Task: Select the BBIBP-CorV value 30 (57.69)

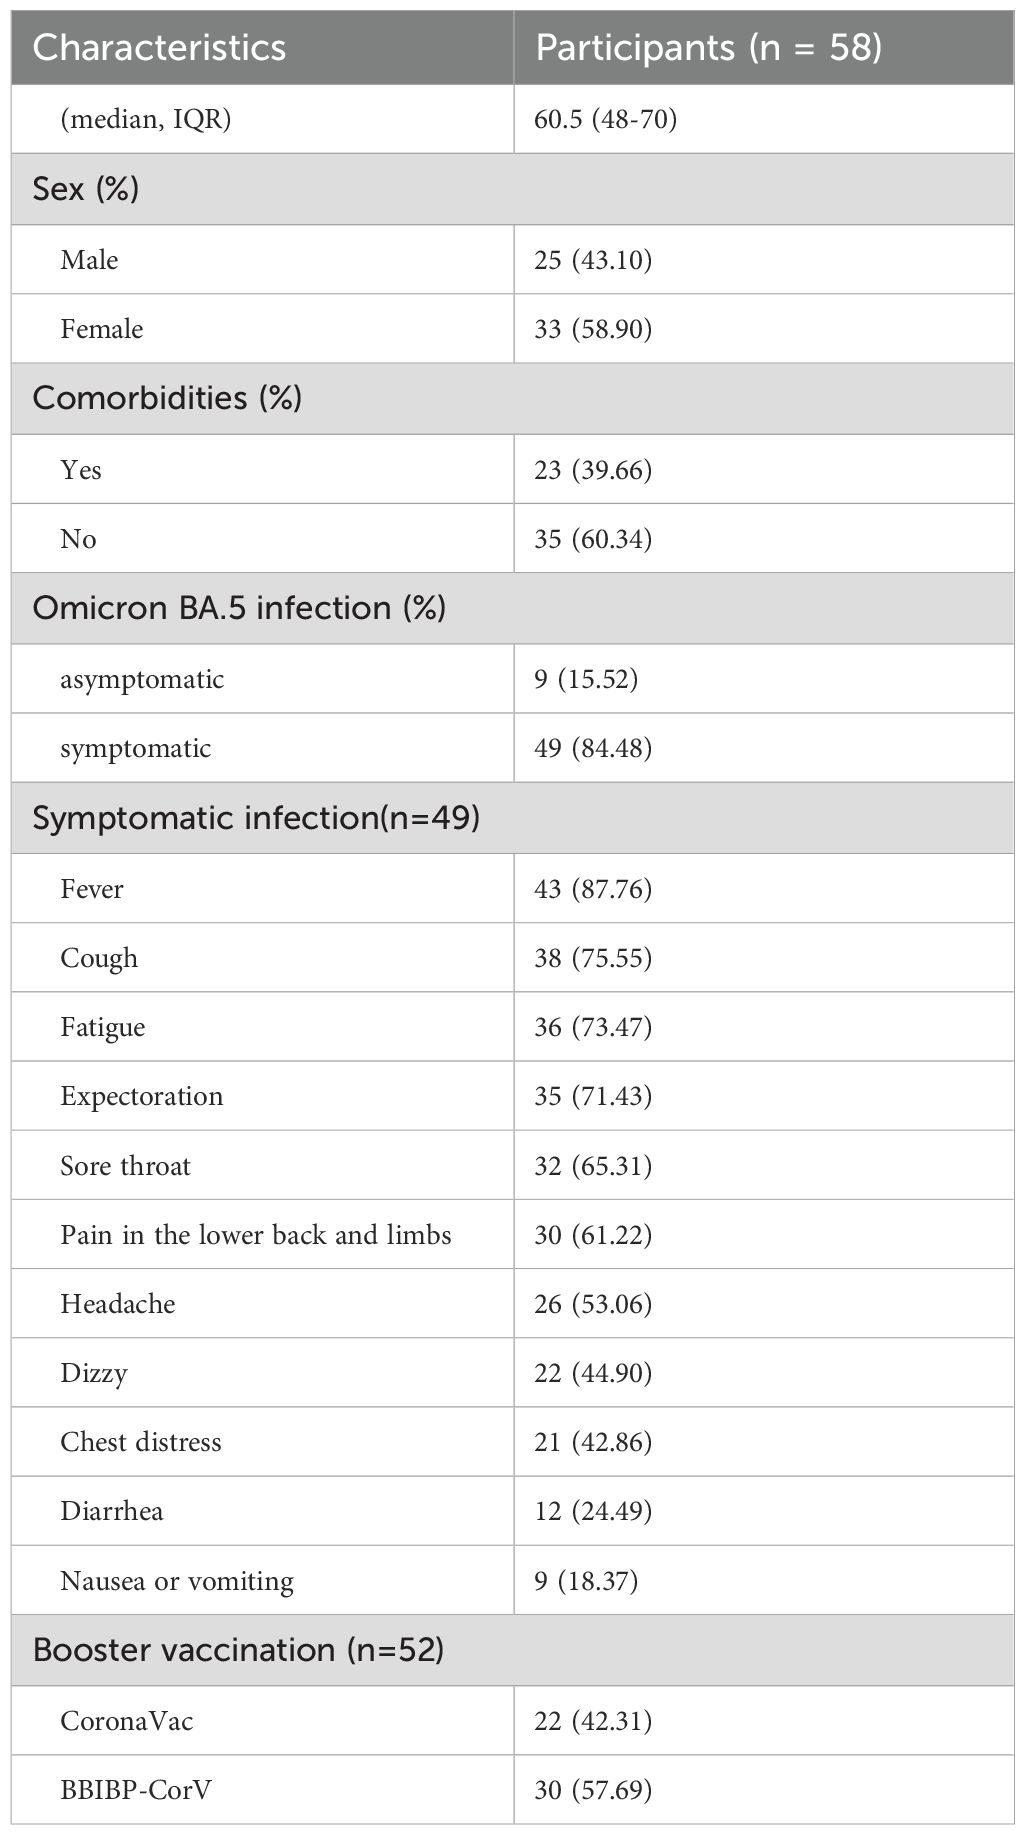Action: 593,1790
